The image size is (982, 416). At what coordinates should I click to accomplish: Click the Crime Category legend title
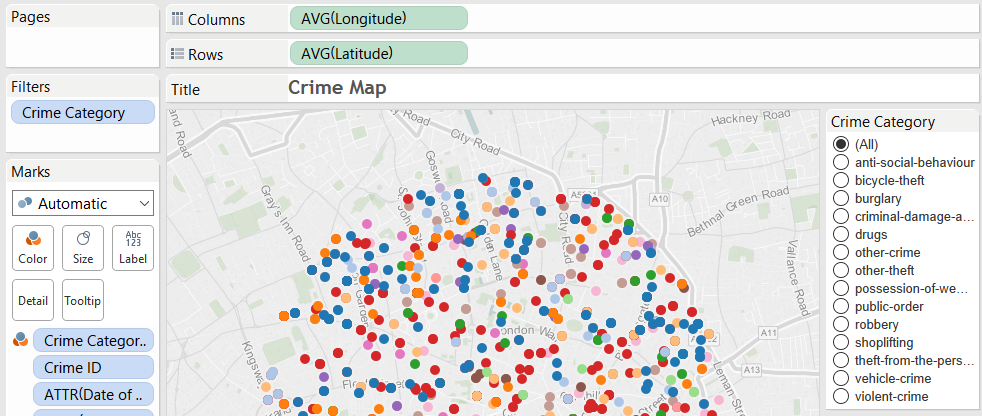click(x=883, y=122)
